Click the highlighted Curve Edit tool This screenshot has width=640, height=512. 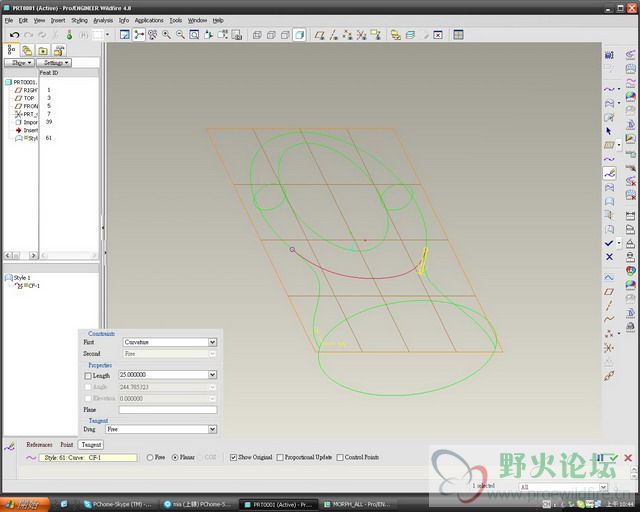pos(609,174)
